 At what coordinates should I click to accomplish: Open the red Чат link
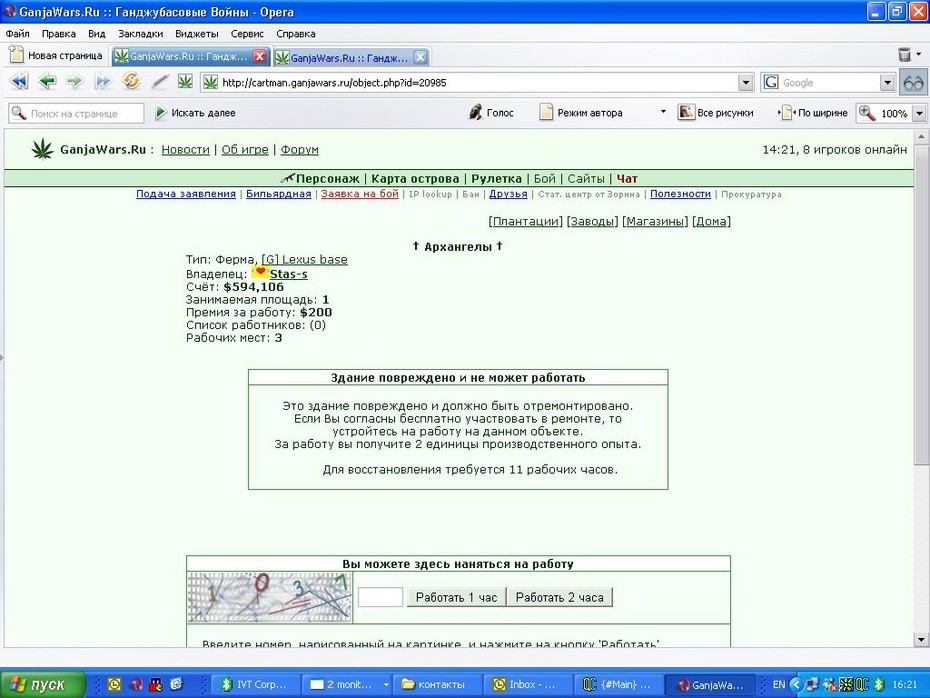click(627, 179)
